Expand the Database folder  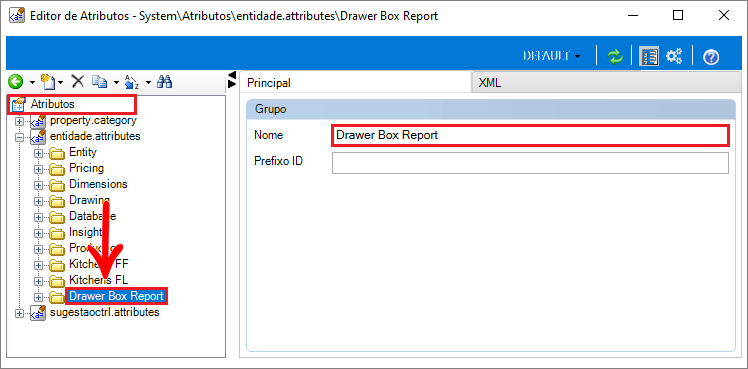tap(39, 217)
